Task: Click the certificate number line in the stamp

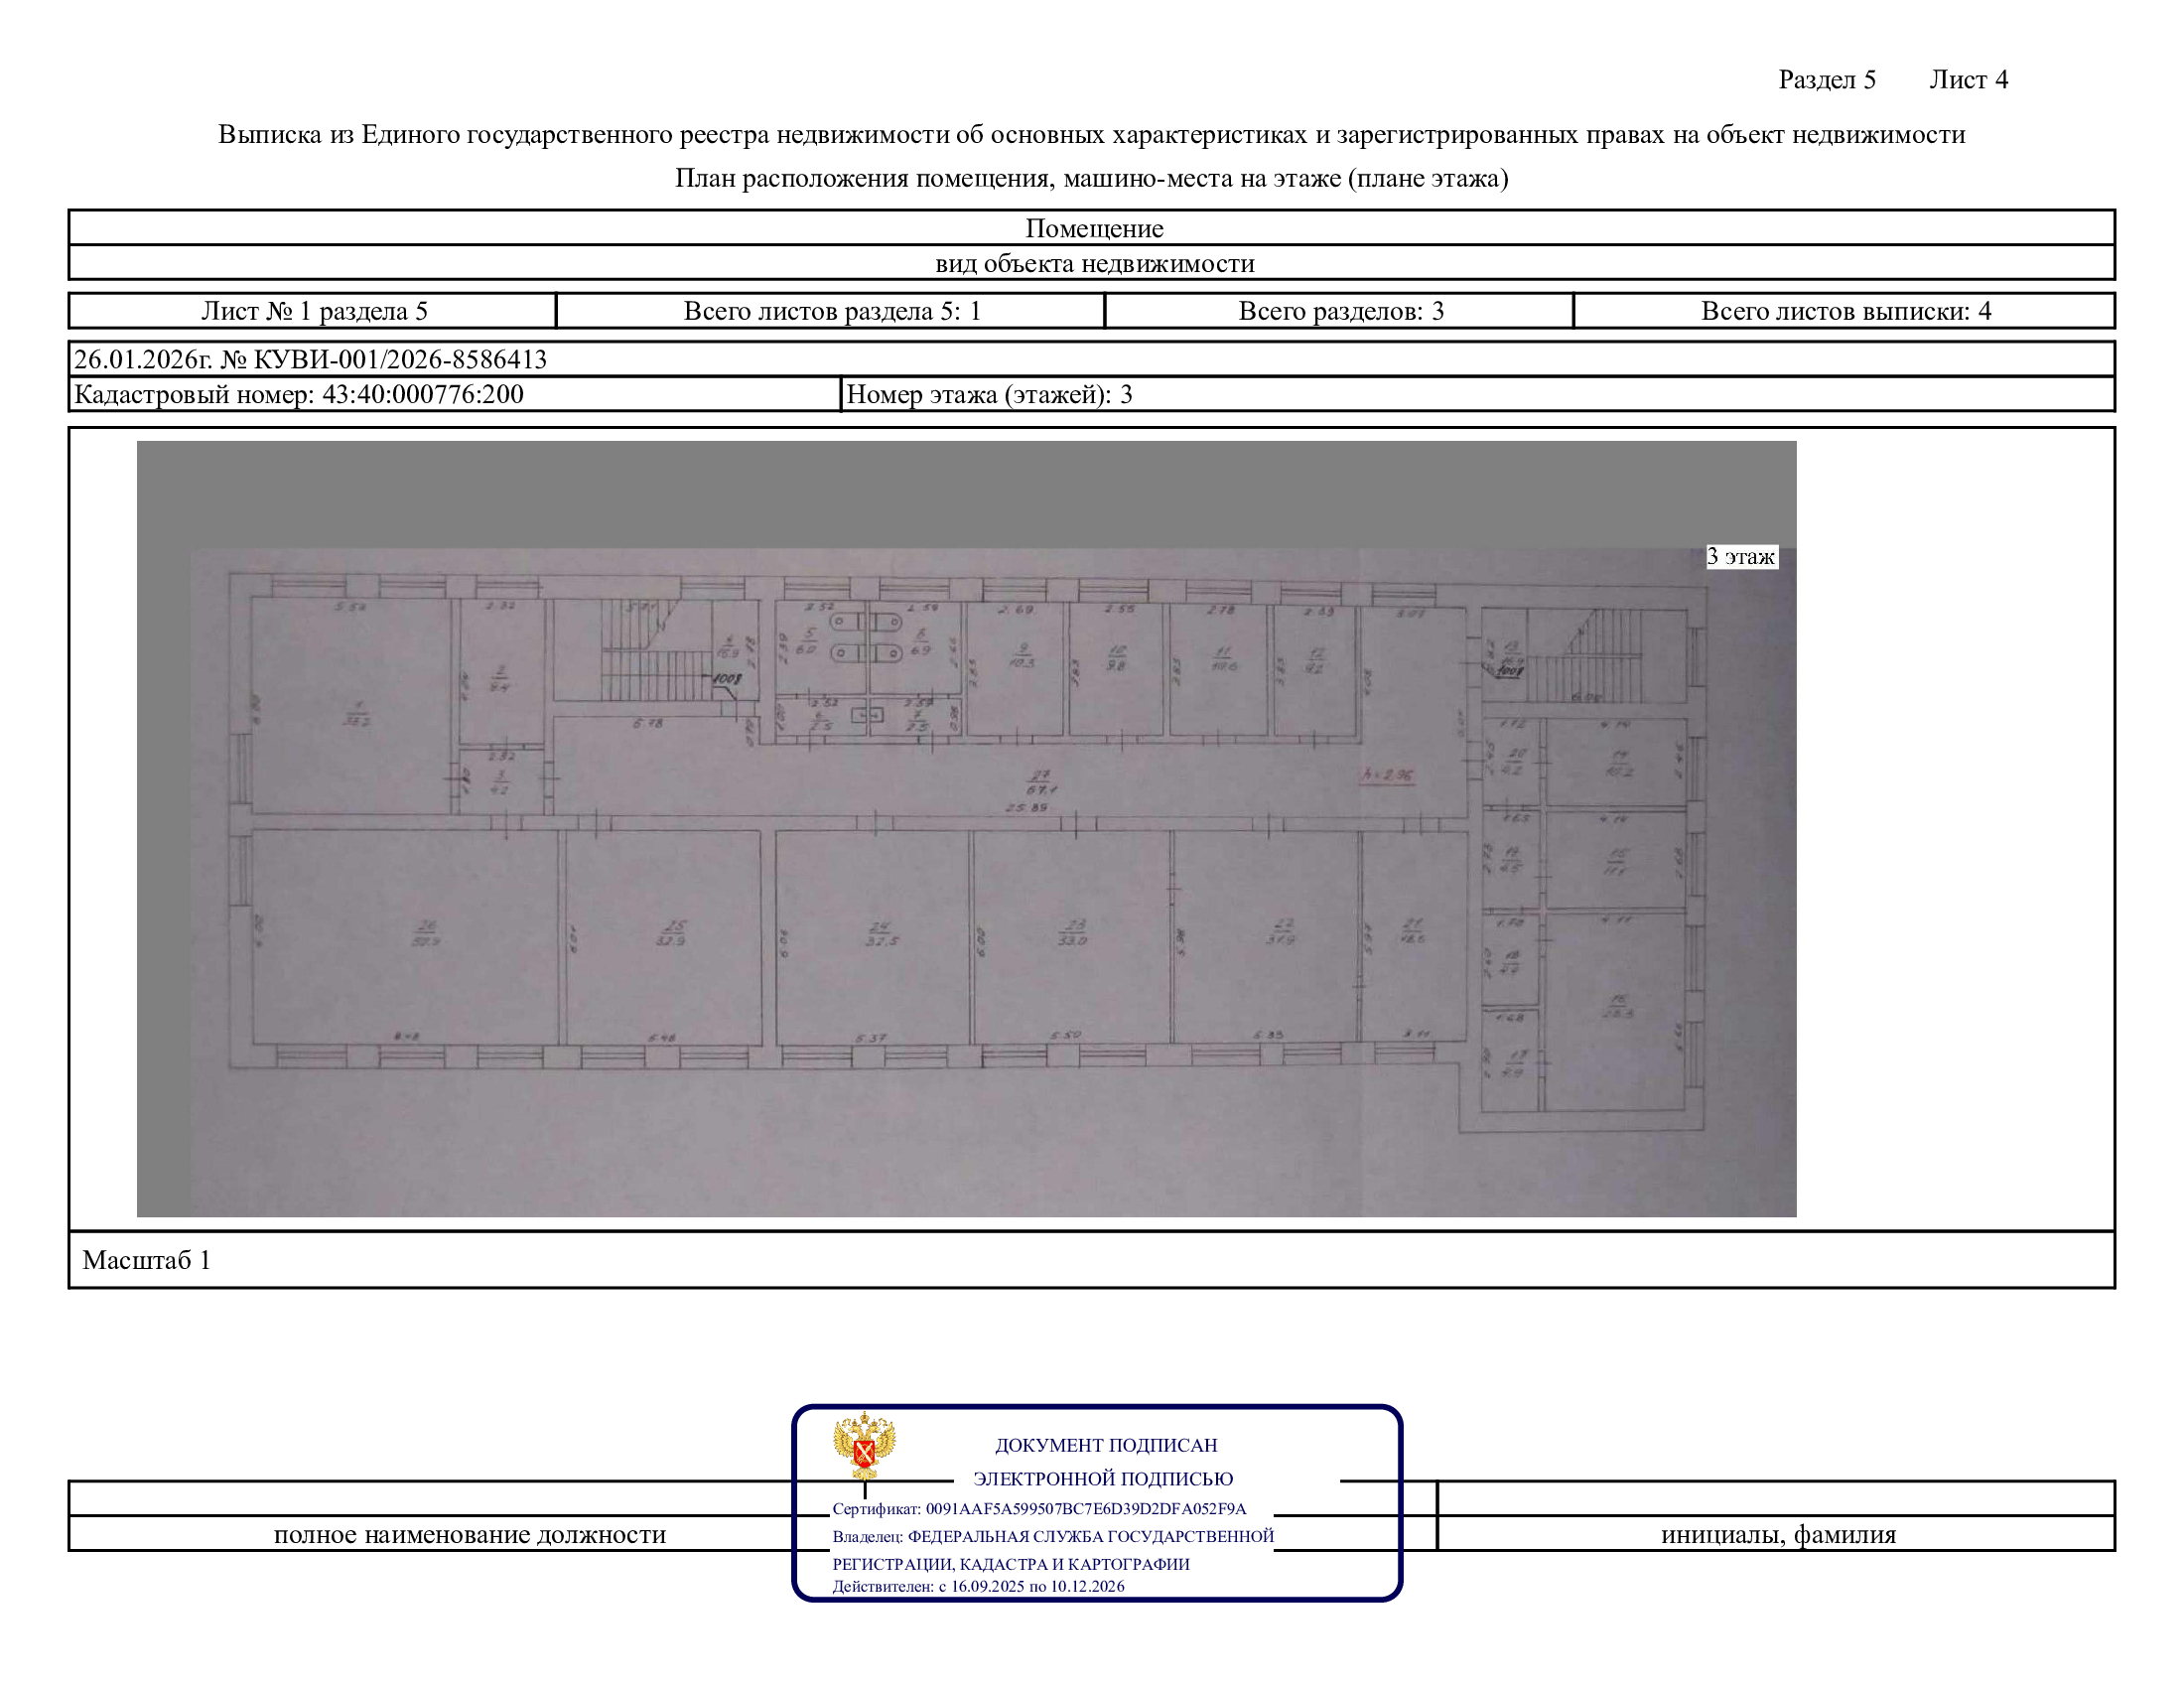Action: (x=1038, y=1509)
